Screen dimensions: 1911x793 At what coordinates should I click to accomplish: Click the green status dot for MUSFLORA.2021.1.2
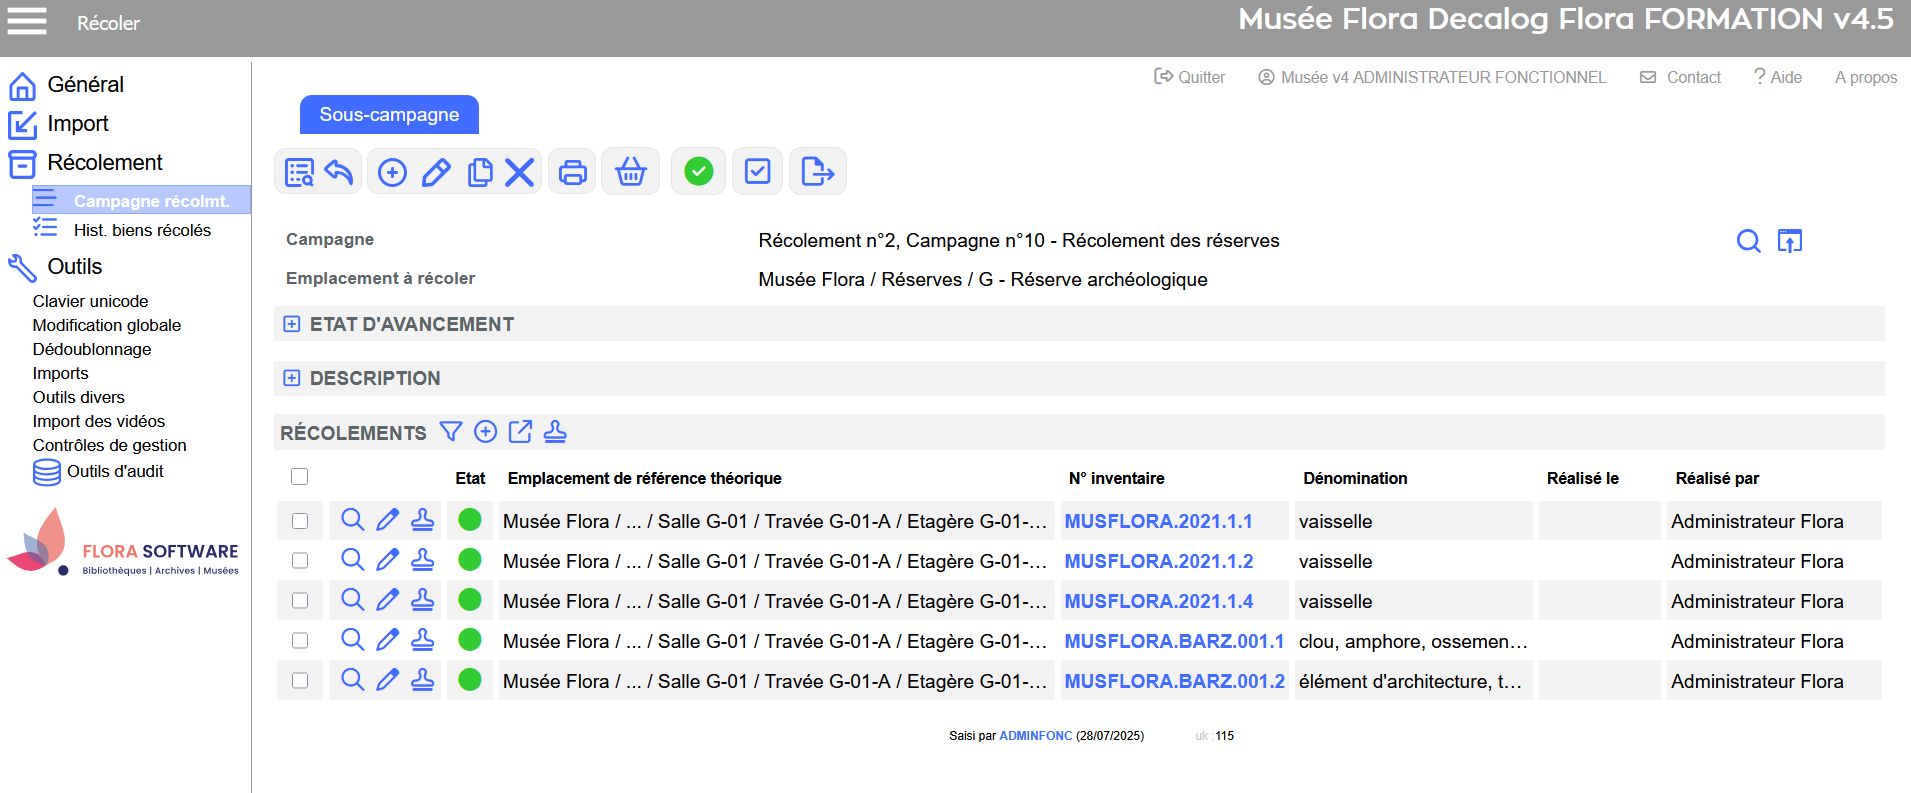coord(469,560)
